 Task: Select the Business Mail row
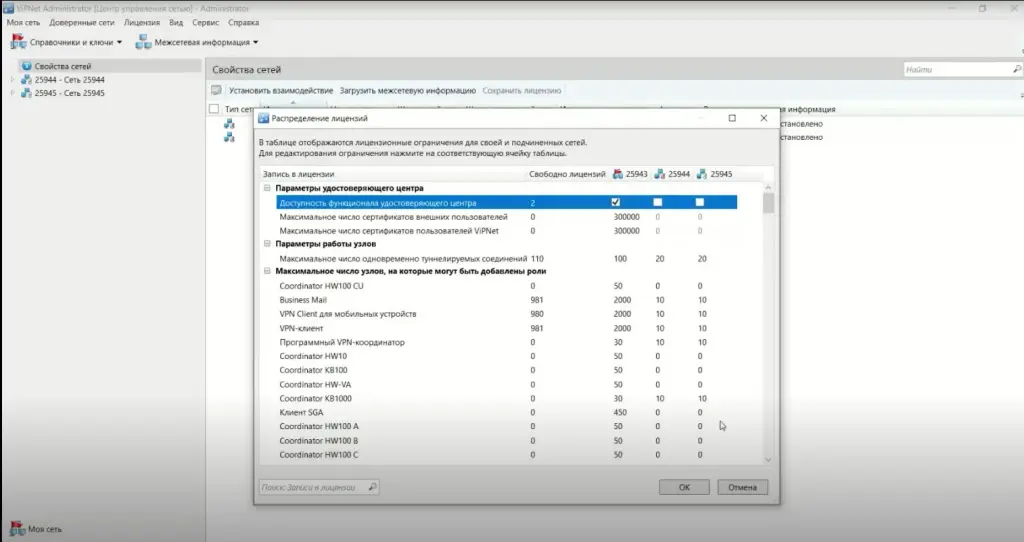506,300
